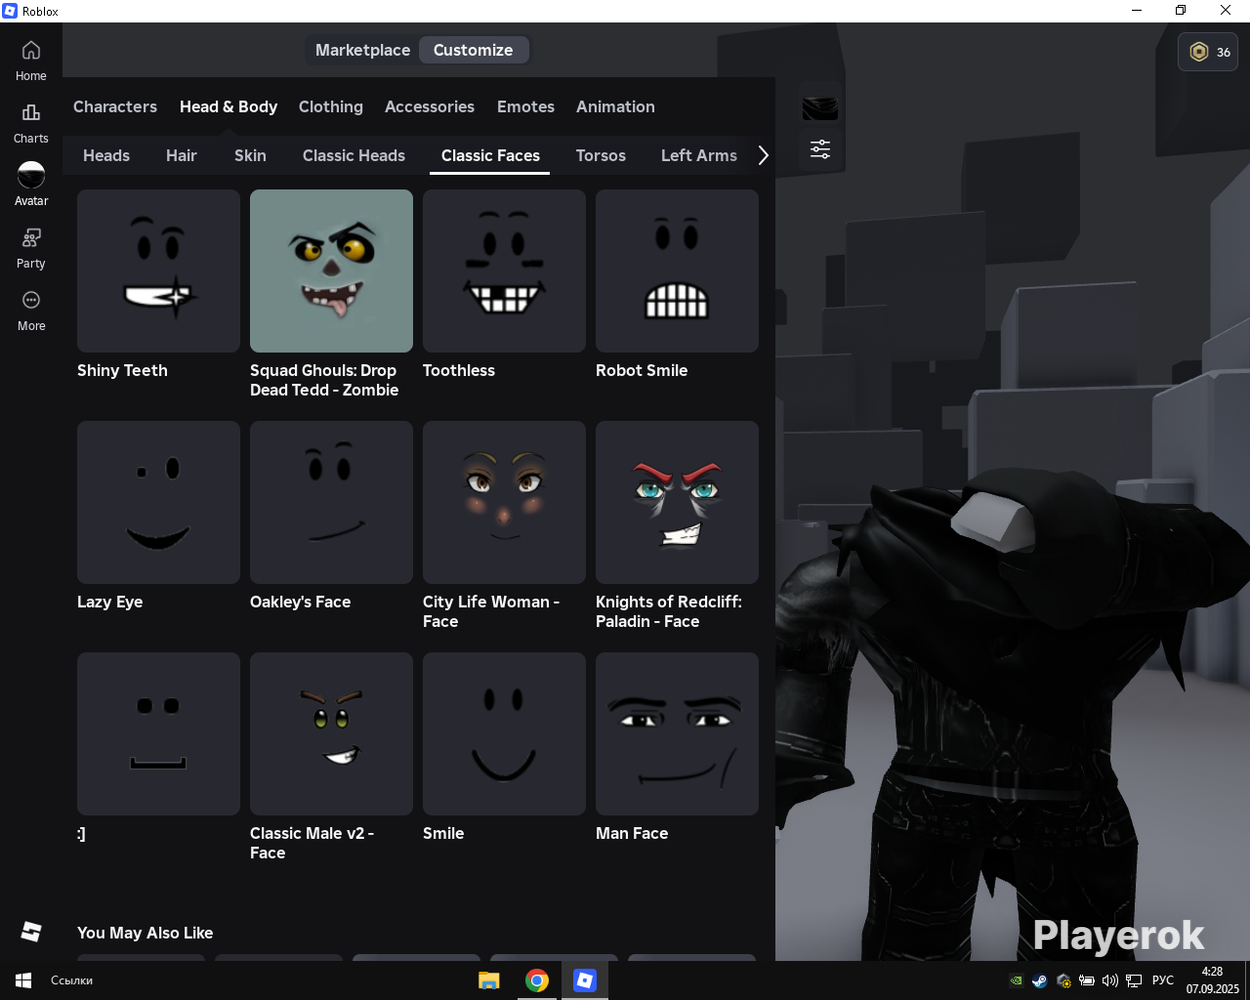Equip the Oakley's Face thumbnail
The image size is (1250, 1000).
coord(331,502)
